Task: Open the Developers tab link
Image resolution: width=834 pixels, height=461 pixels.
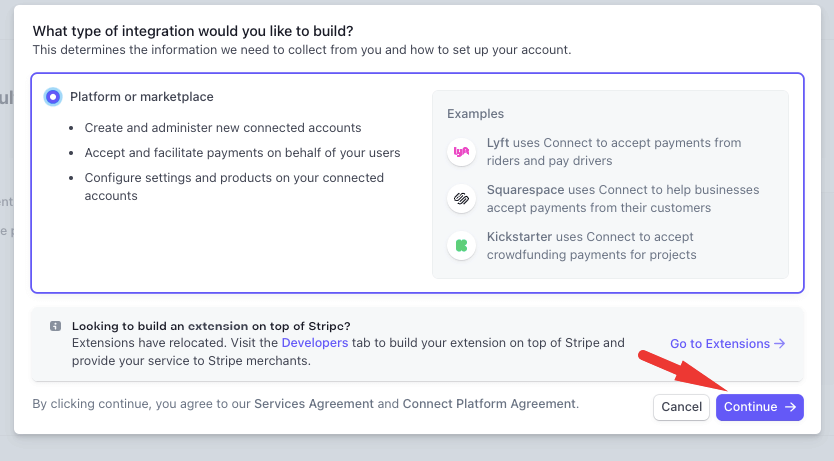Action: coord(315,343)
